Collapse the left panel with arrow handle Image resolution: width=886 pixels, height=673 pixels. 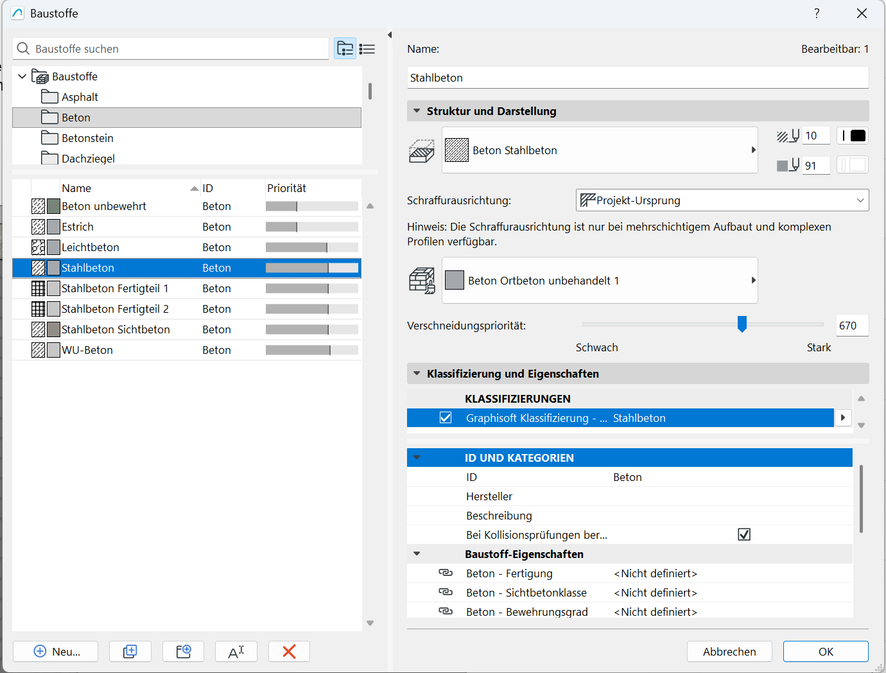pos(390,35)
